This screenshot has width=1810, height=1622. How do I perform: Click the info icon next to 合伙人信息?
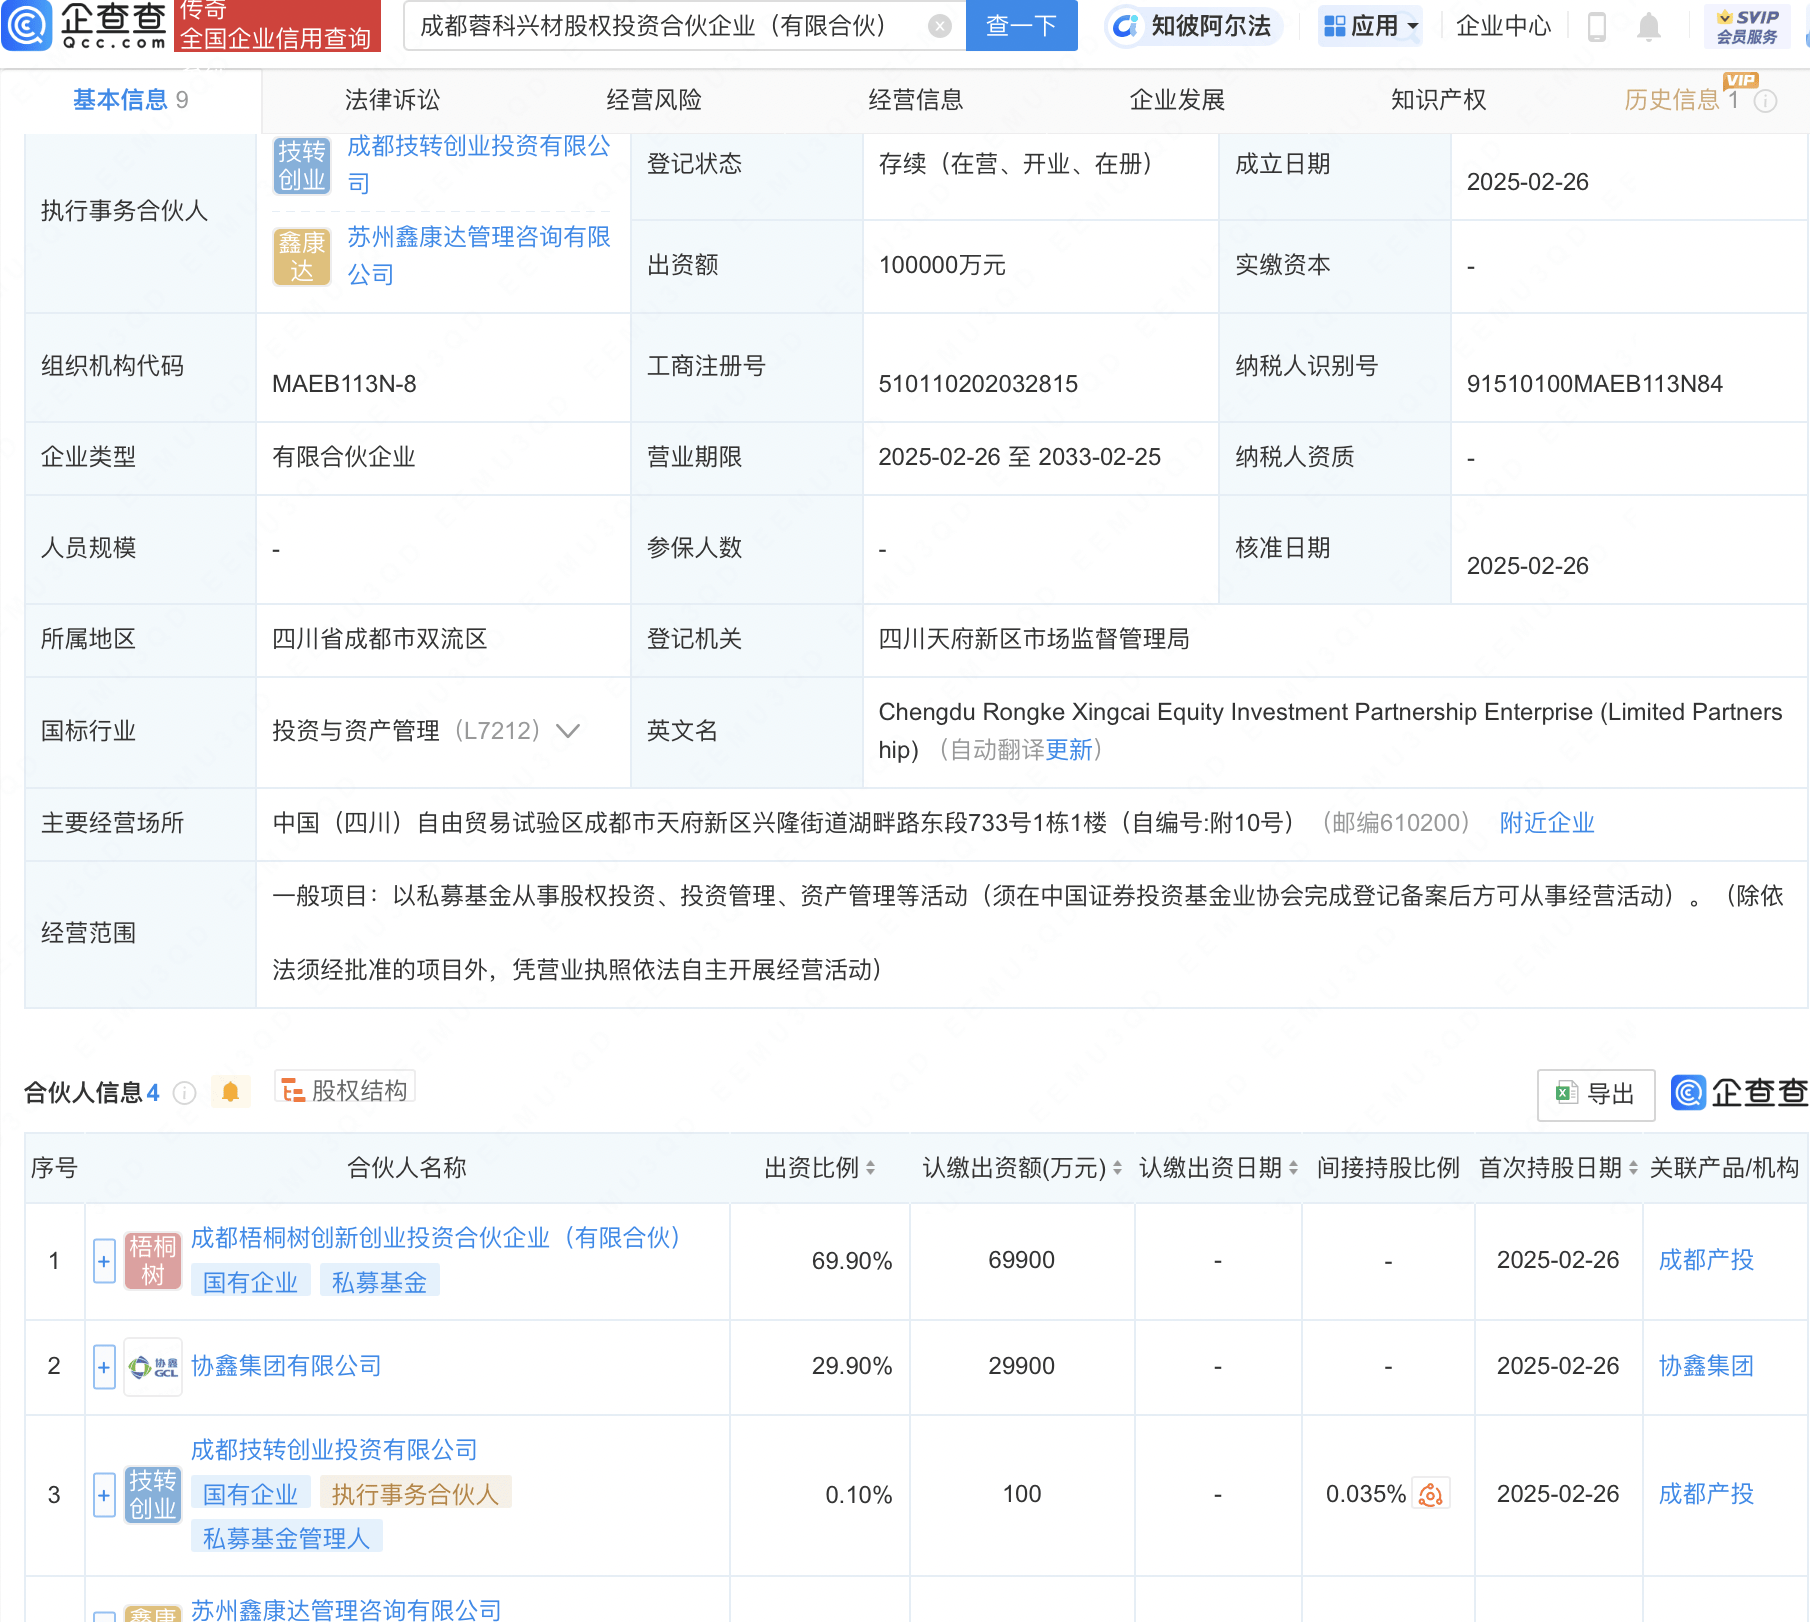[184, 1093]
